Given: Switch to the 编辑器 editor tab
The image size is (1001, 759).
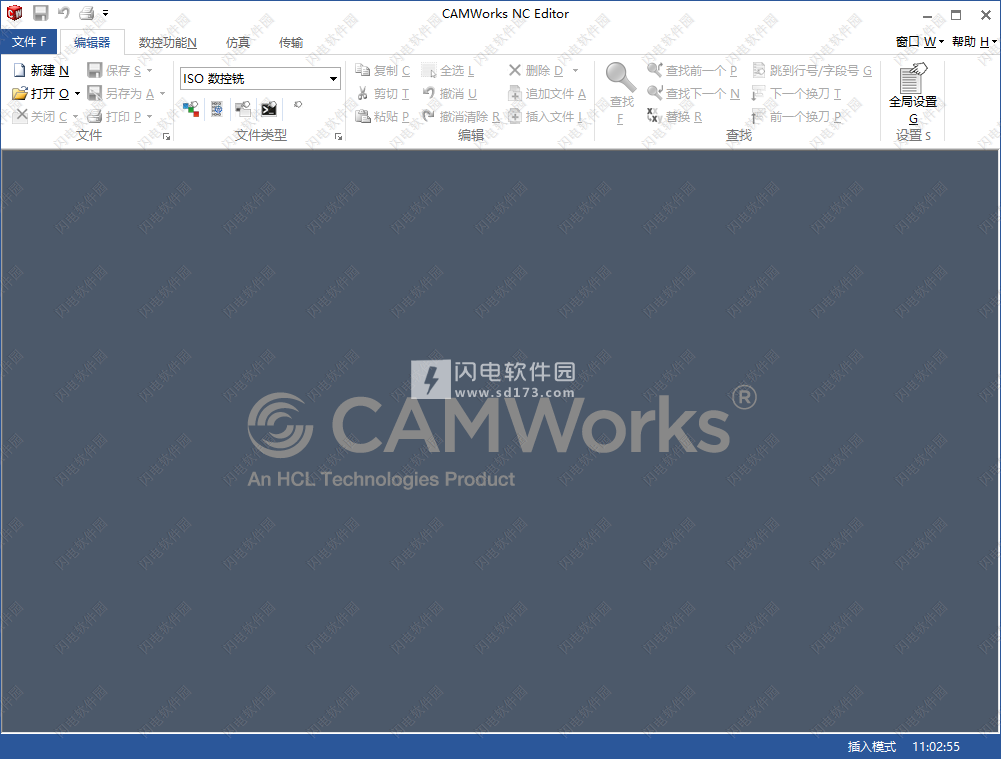Looking at the screenshot, I should [92, 42].
